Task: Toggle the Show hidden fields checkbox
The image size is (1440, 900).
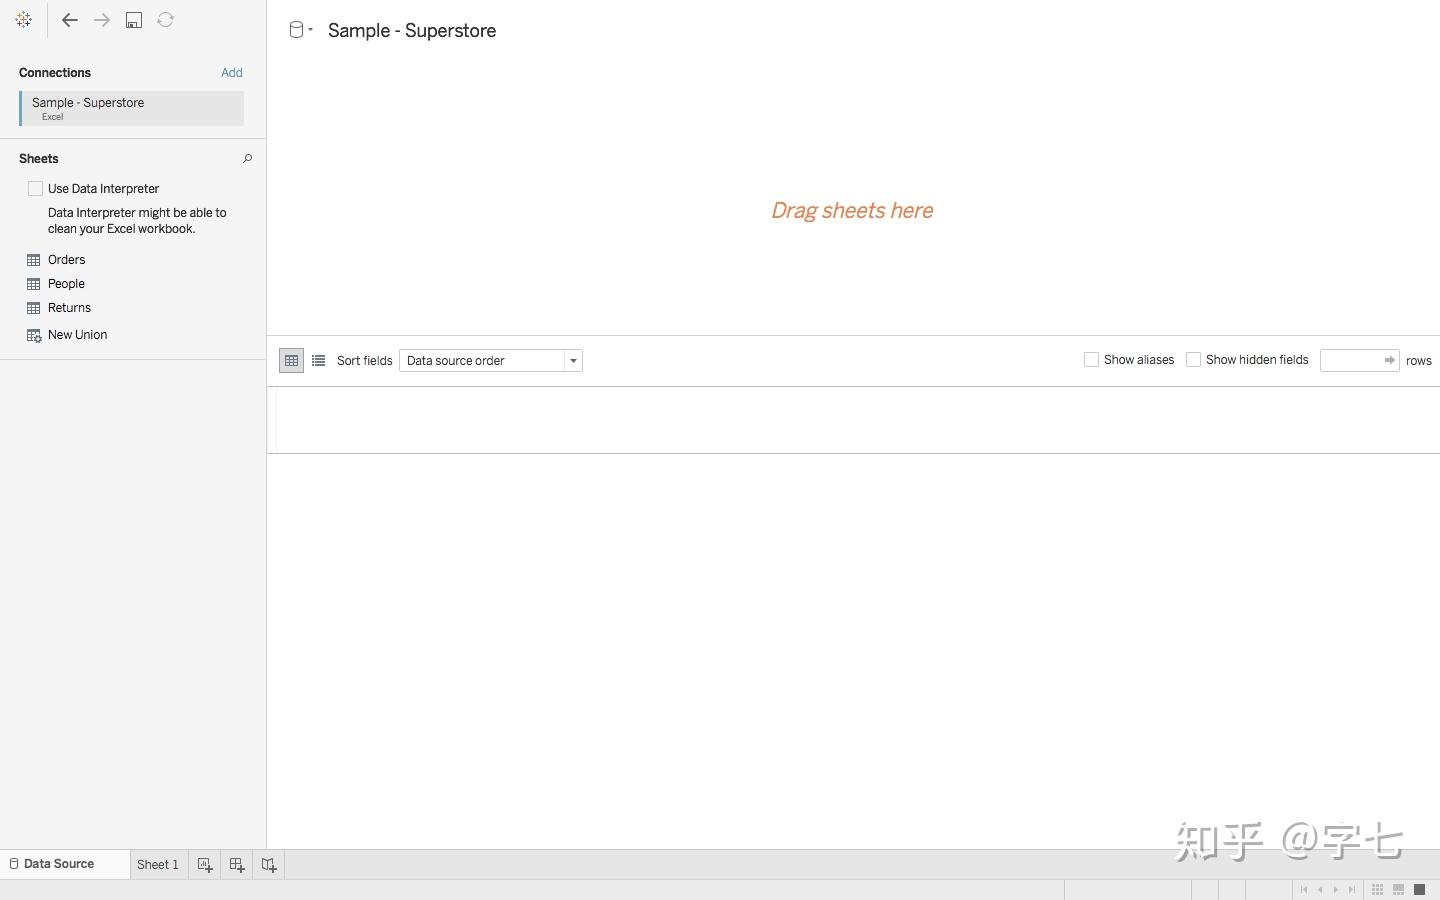Action: (1193, 360)
